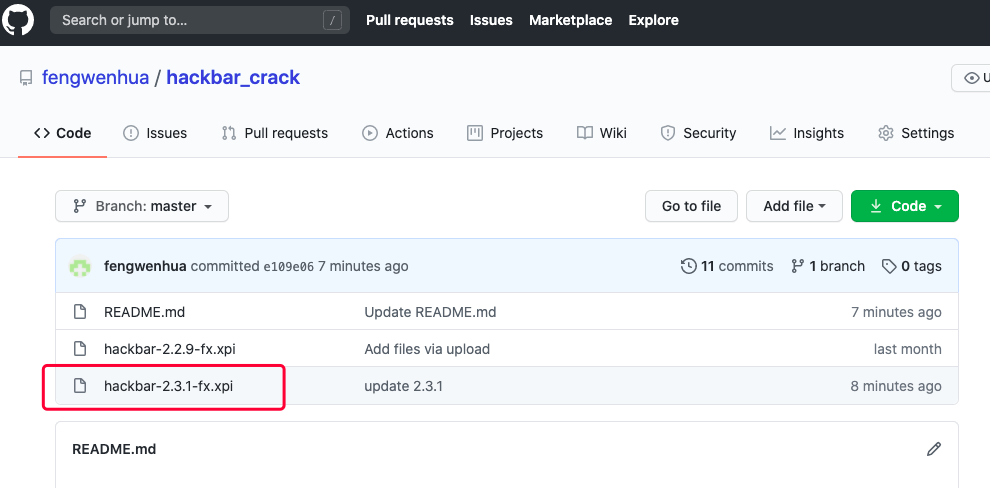Screen dimensions: 990x488
Task: Open the Wiki tab
Action: [x=602, y=133]
